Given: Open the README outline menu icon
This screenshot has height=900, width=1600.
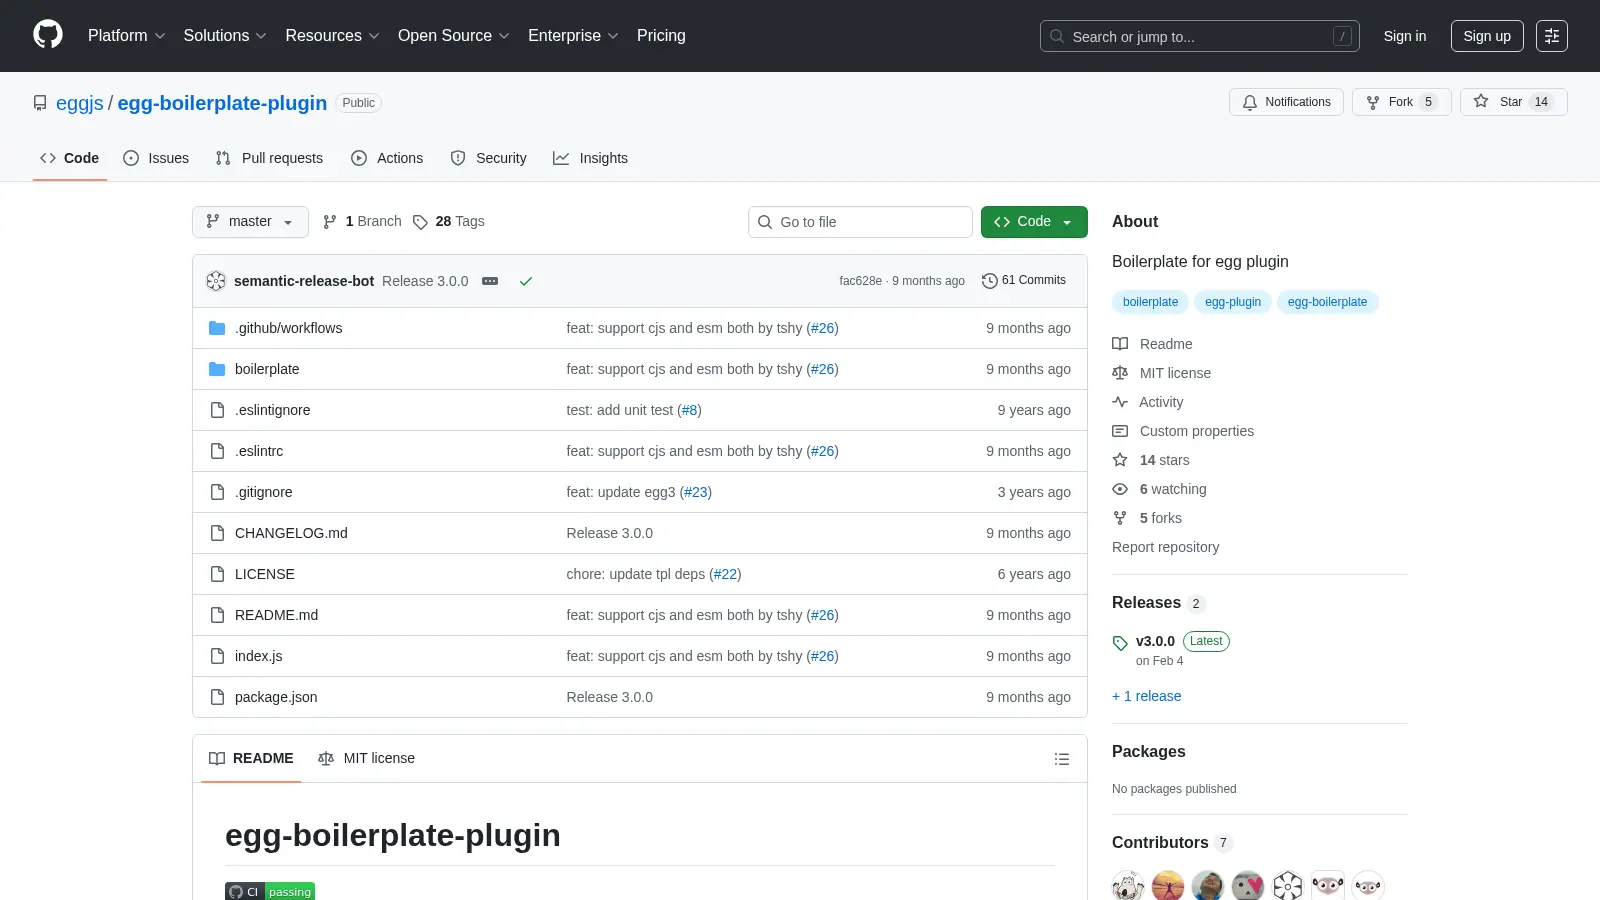Looking at the screenshot, I should click(x=1062, y=759).
